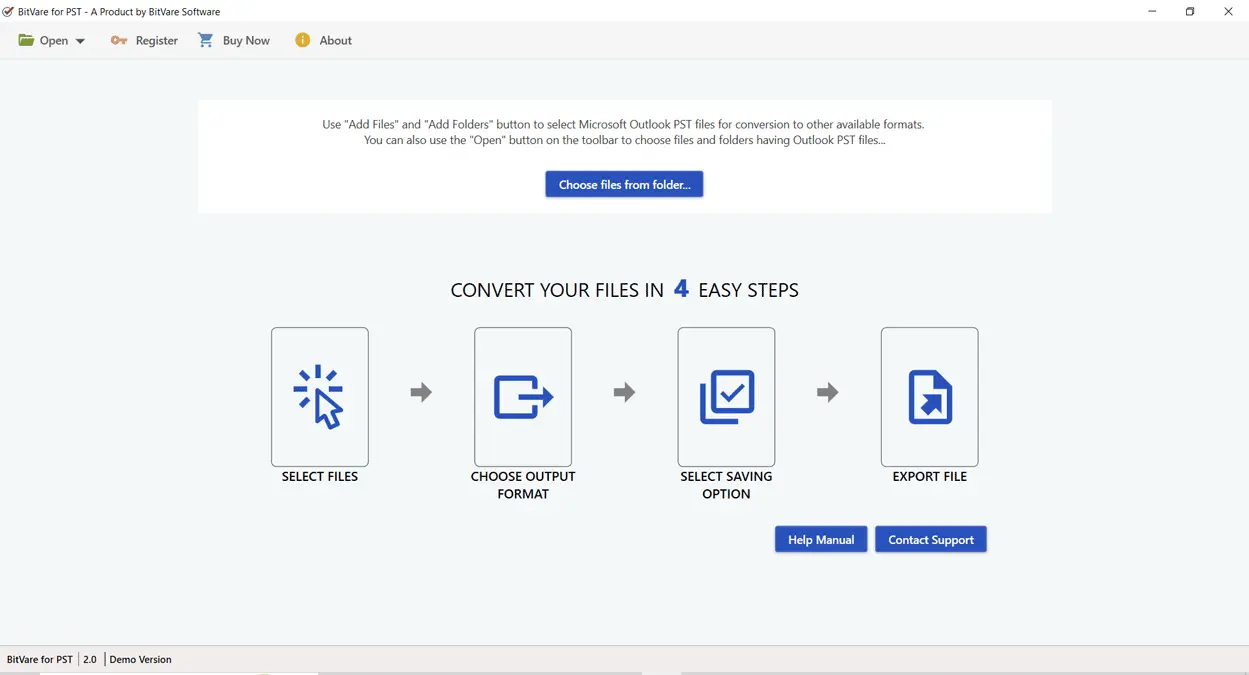1249x675 pixels.
Task: Click the Open folder icon in toolbar
Action: click(26, 40)
